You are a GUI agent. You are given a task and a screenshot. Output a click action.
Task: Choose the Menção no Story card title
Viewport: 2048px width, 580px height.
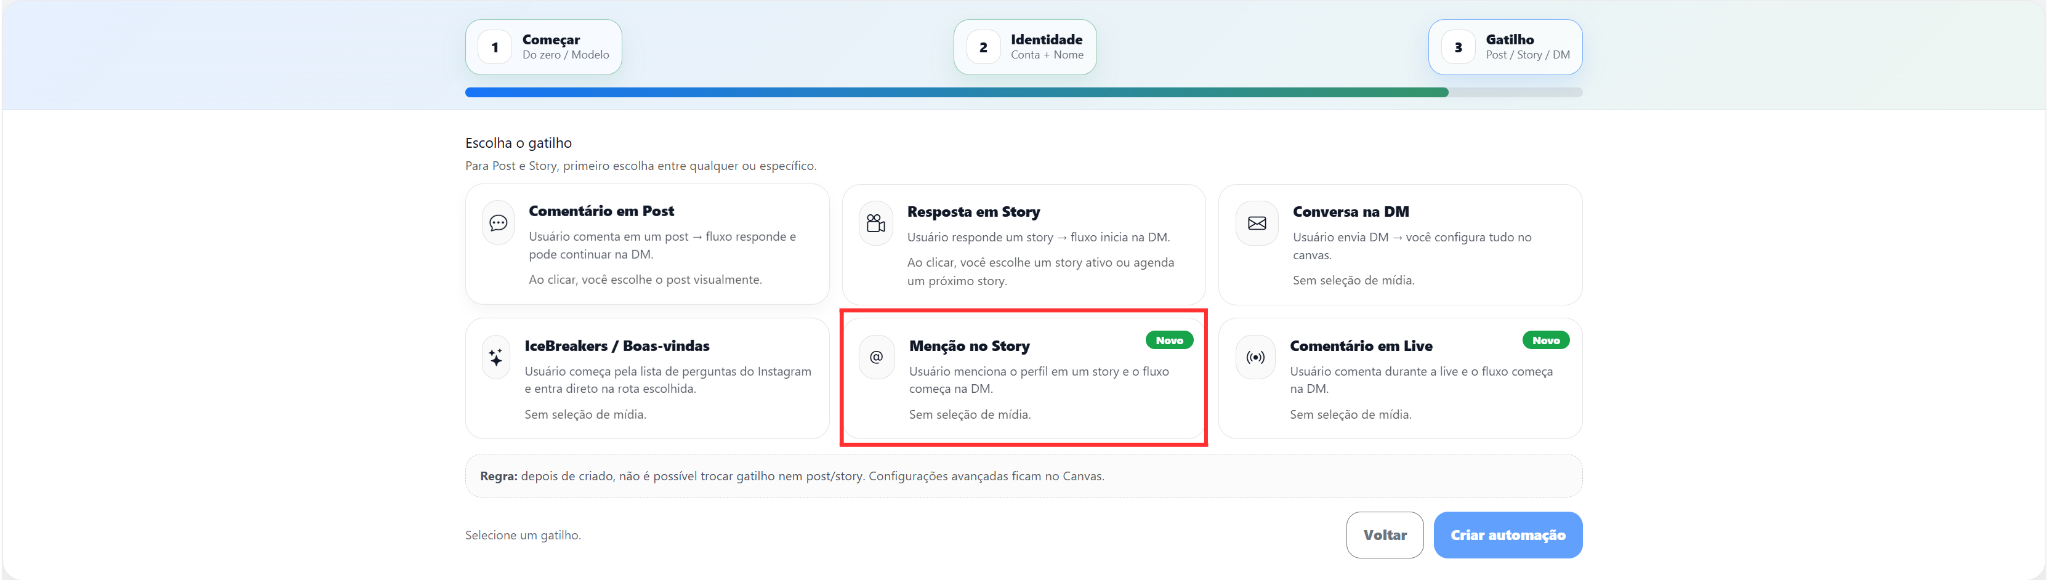[x=969, y=346]
